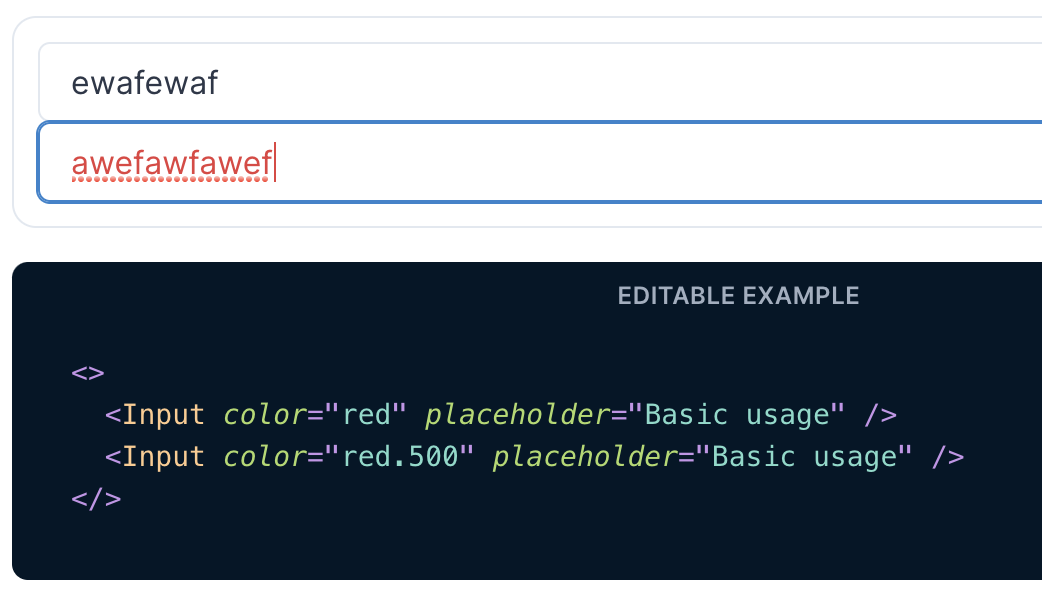Click the 'red.500' value in the code
The height and width of the screenshot is (598, 1042).
pyautogui.click(x=400, y=456)
